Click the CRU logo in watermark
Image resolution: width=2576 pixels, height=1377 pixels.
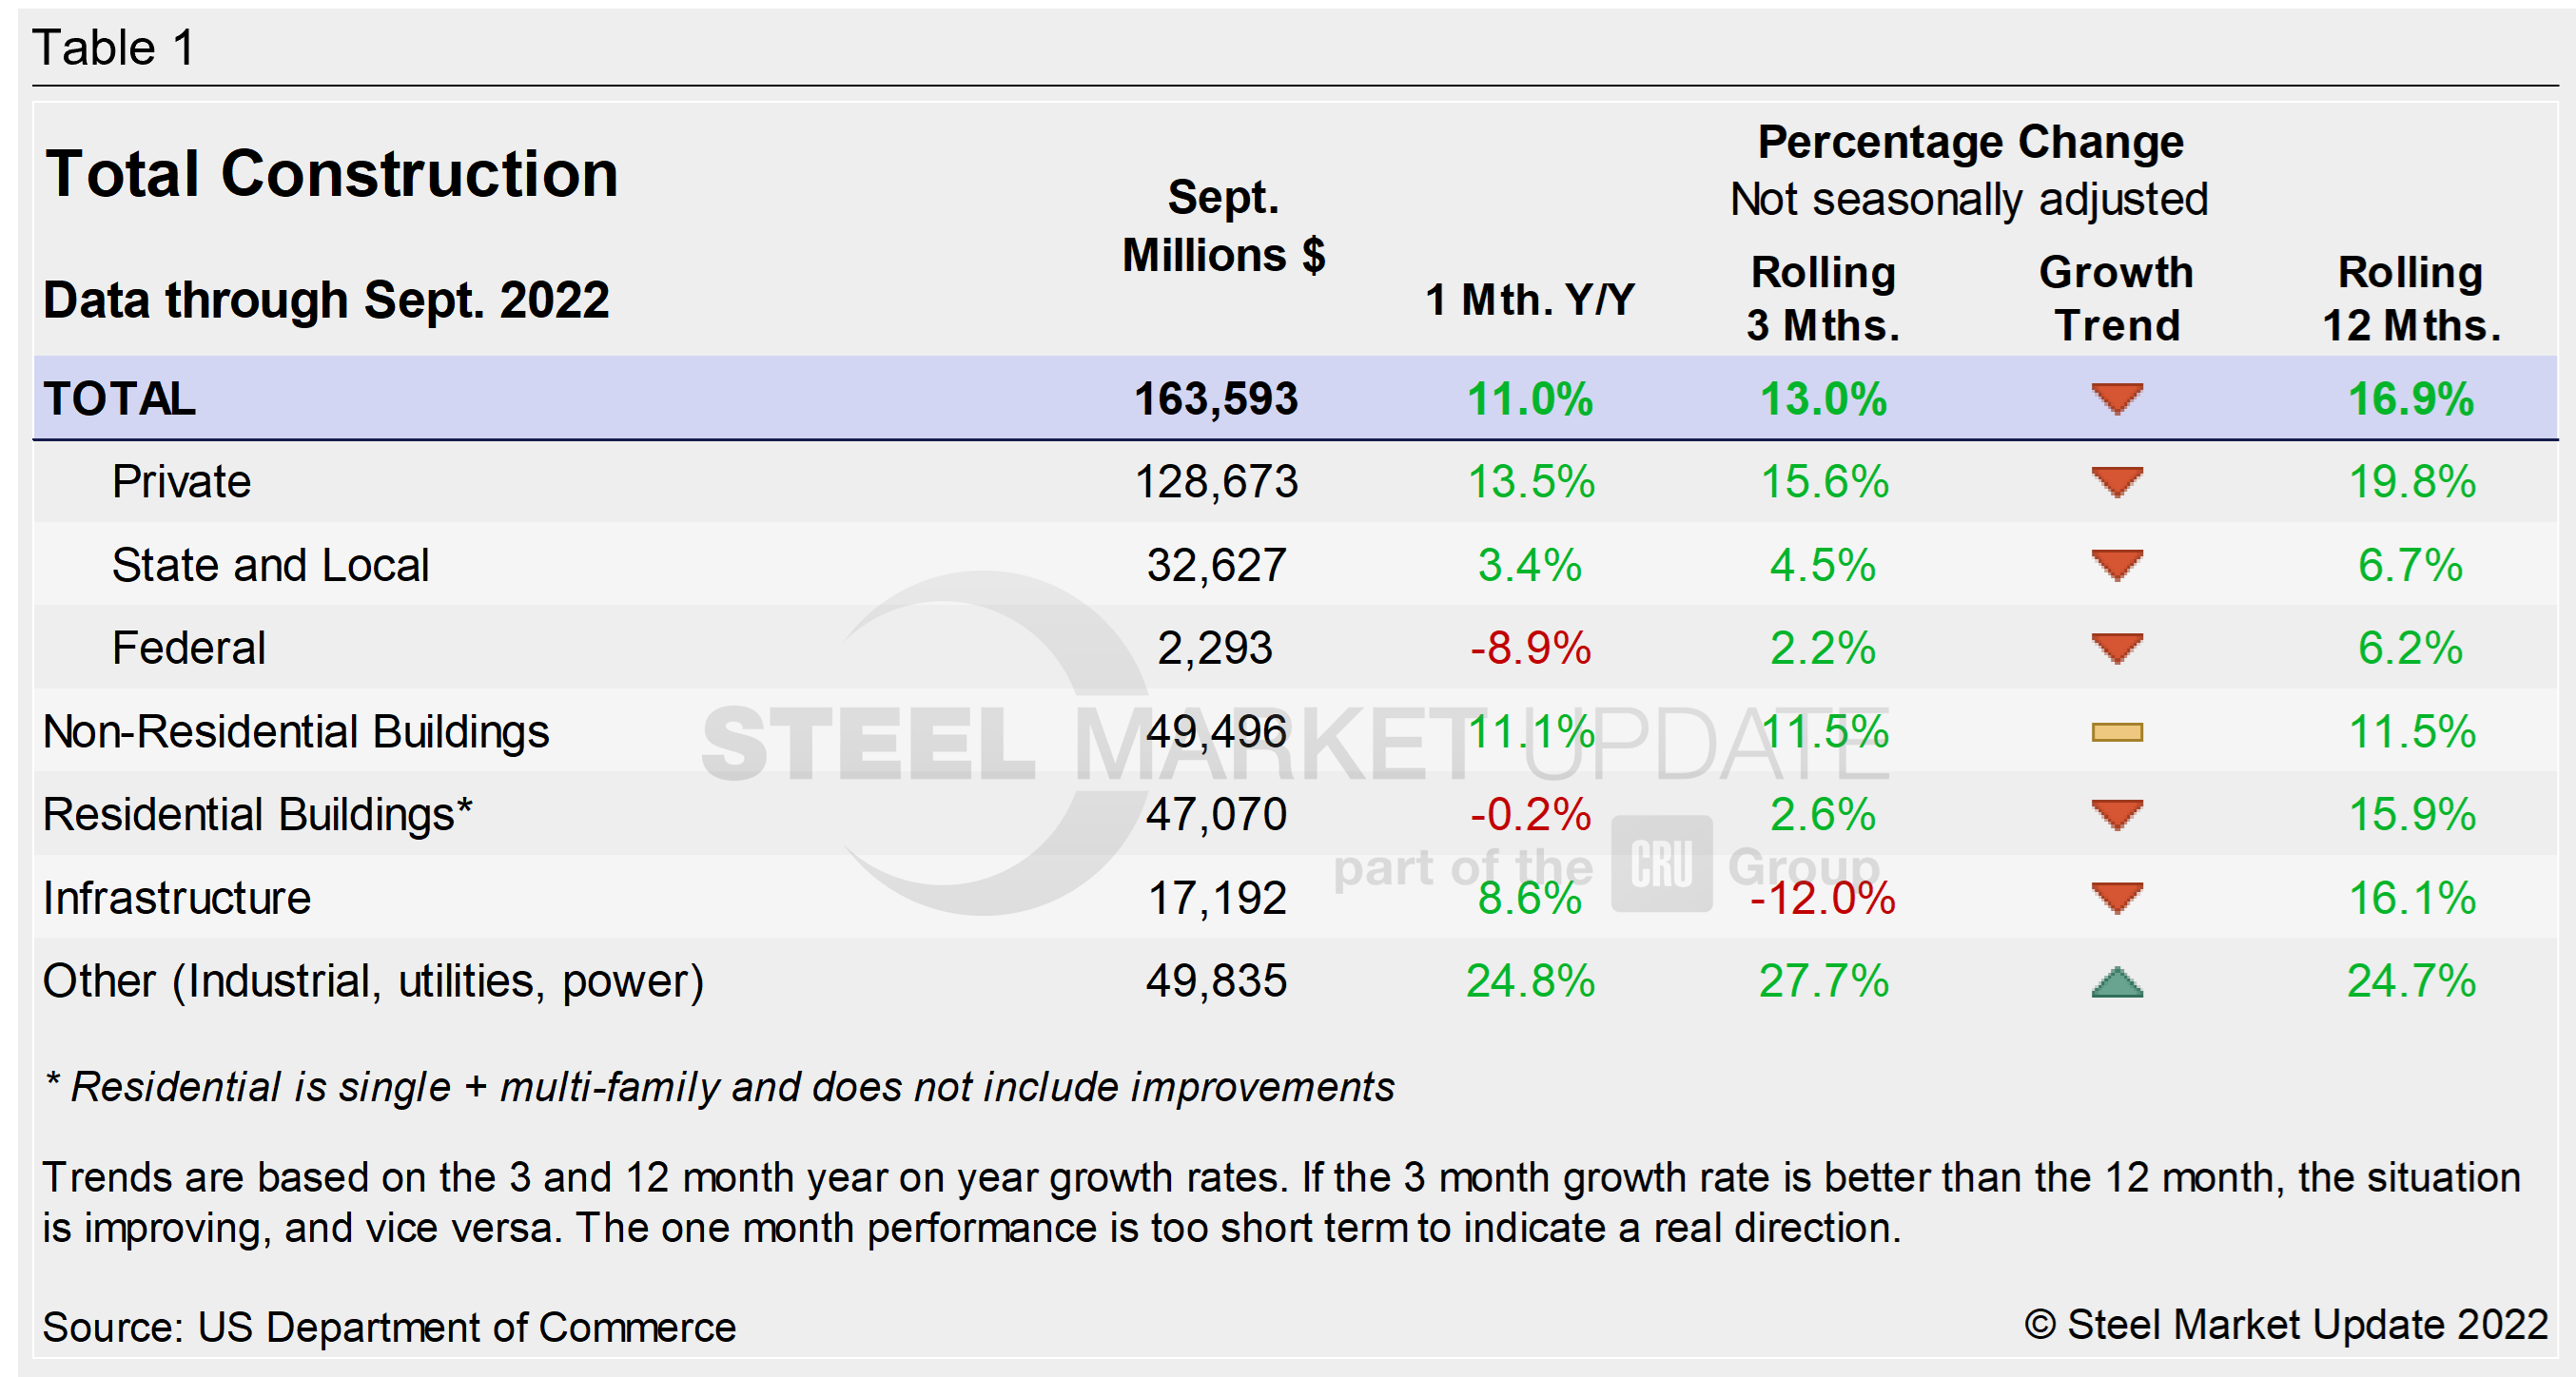1661,863
